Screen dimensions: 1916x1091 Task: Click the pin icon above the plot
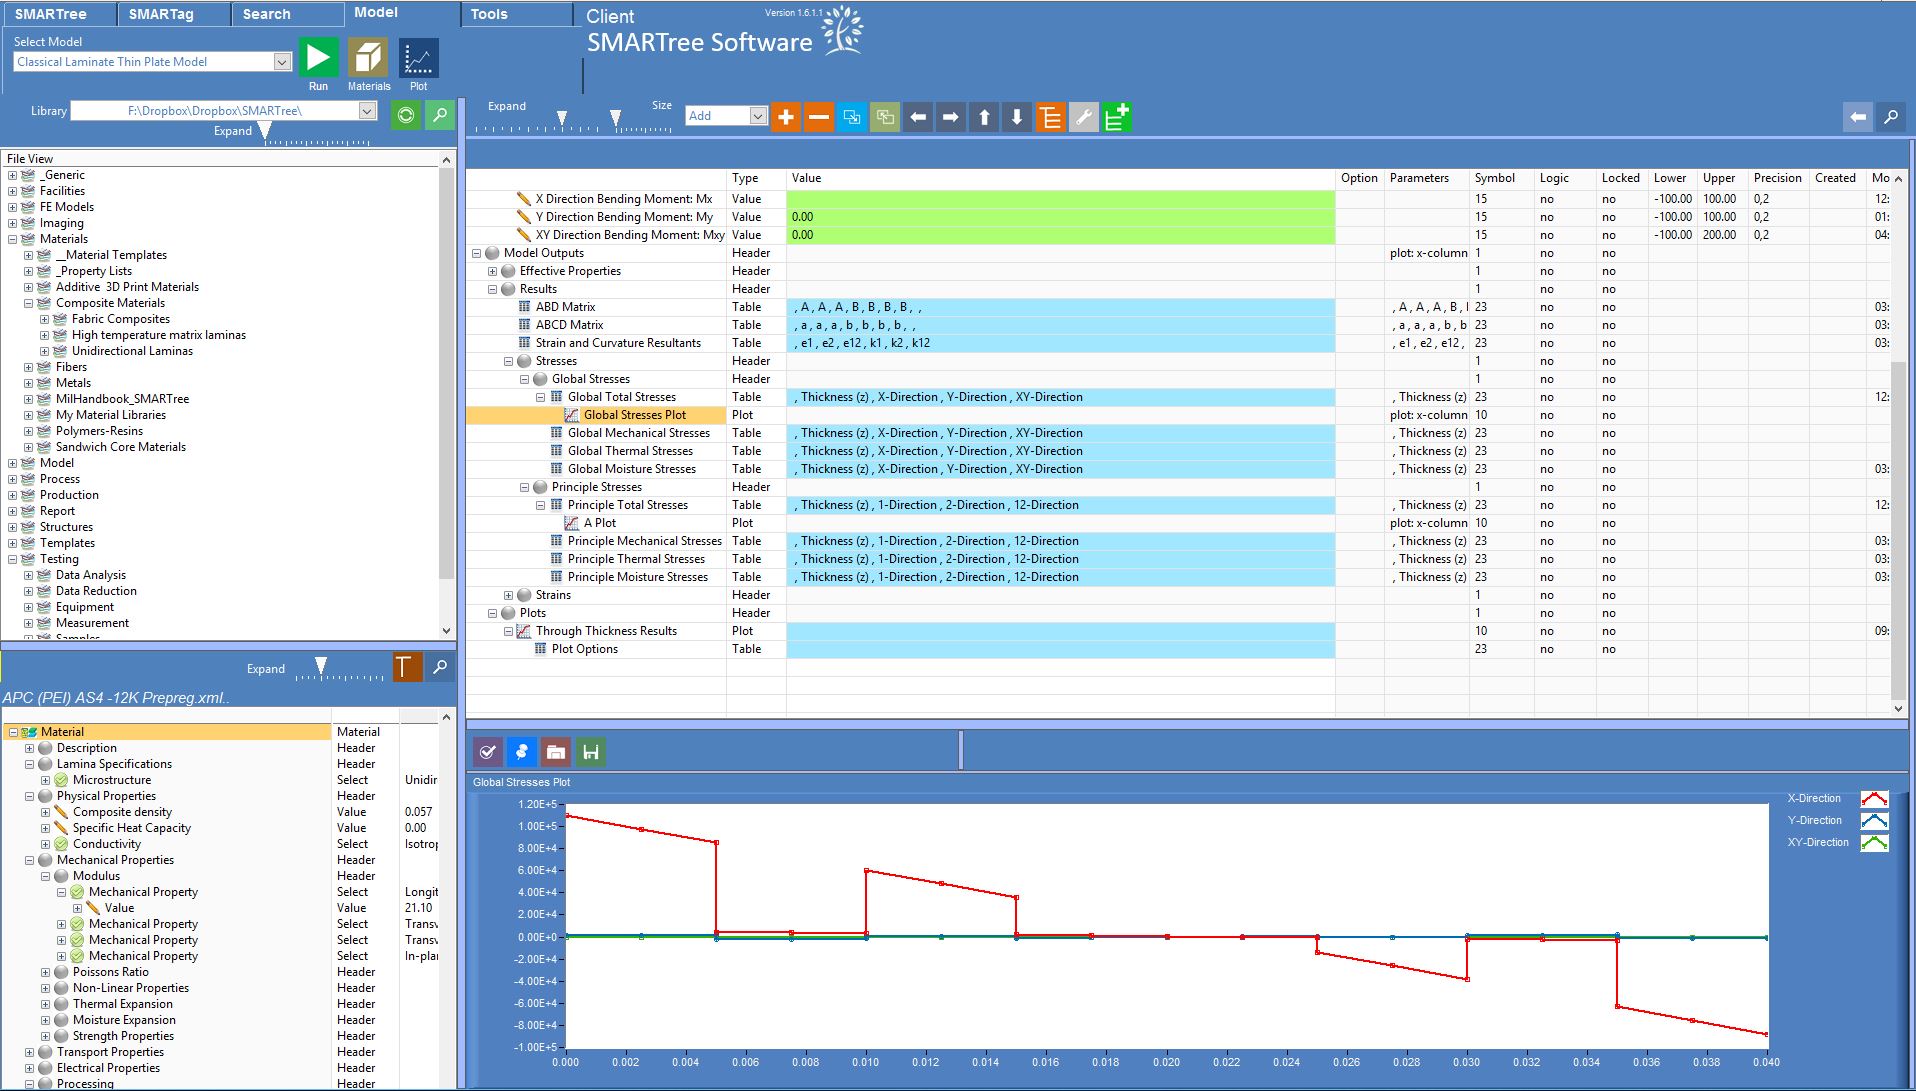521,752
